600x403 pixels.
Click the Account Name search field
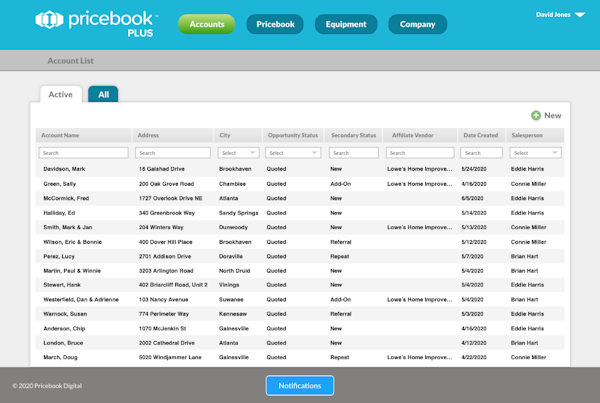pyautogui.click(x=84, y=153)
